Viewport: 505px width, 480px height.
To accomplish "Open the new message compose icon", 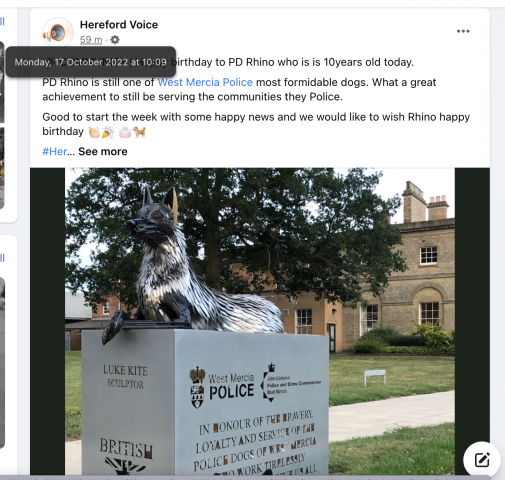I will click(482, 460).
